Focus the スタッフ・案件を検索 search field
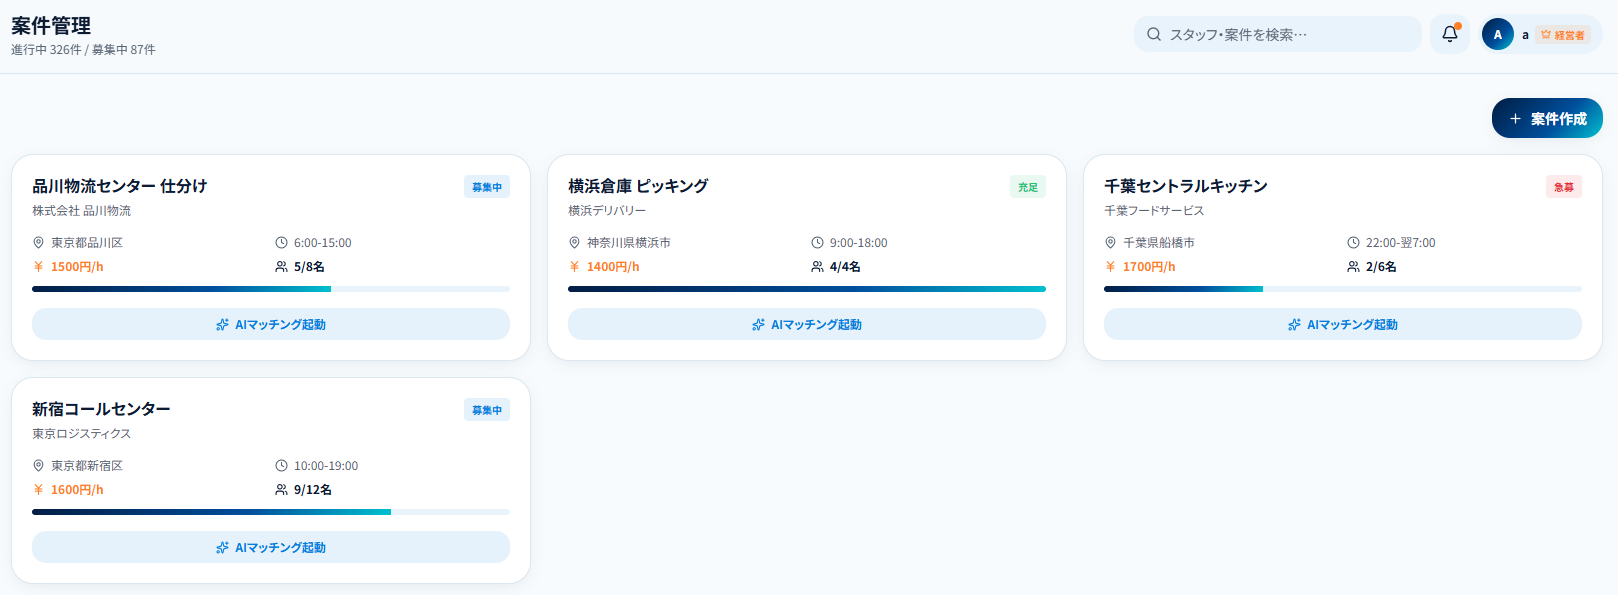Viewport: 1618px width, 595px height. 1278,34
